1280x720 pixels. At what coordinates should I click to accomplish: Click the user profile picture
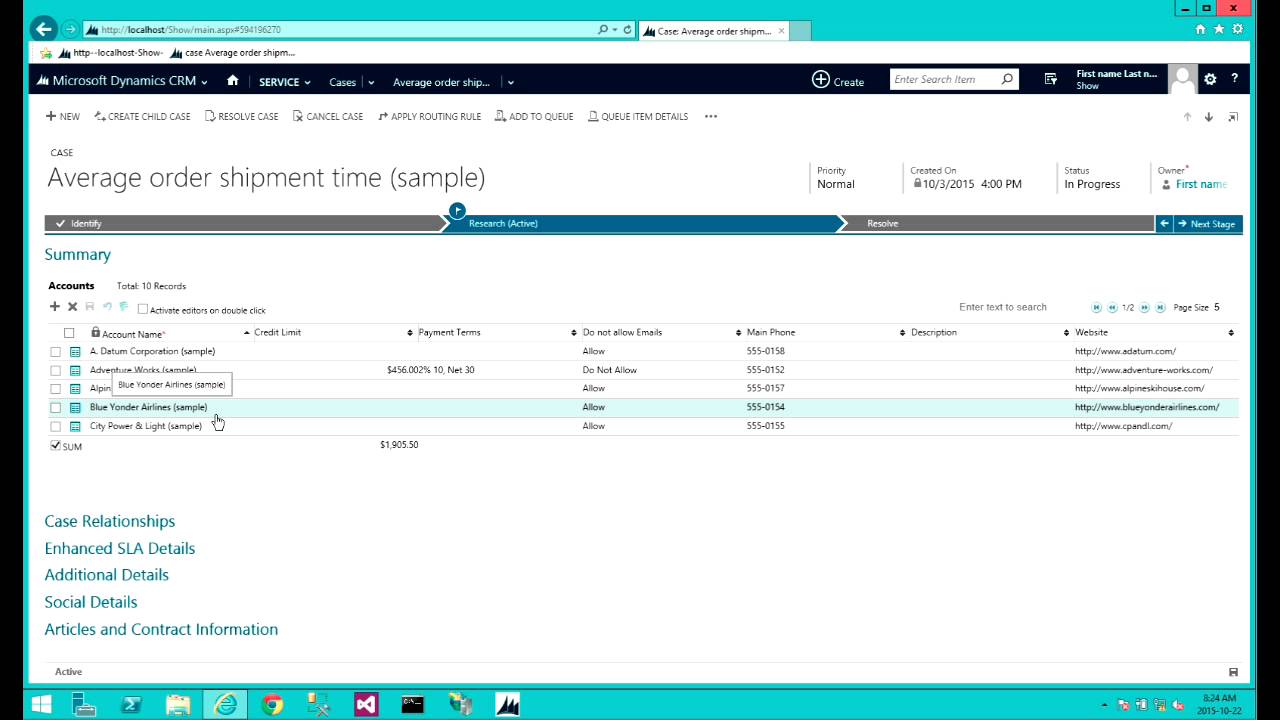tap(1182, 80)
